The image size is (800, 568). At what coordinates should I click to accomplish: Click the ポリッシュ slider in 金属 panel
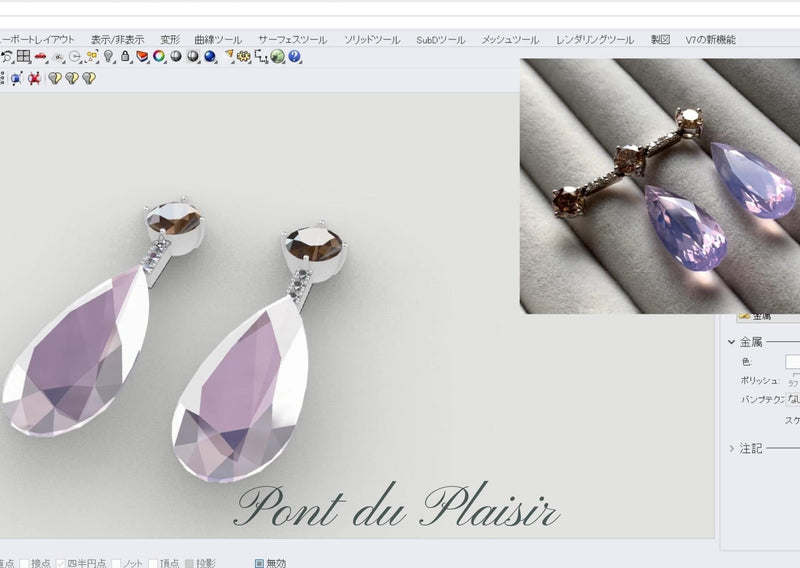click(795, 377)
